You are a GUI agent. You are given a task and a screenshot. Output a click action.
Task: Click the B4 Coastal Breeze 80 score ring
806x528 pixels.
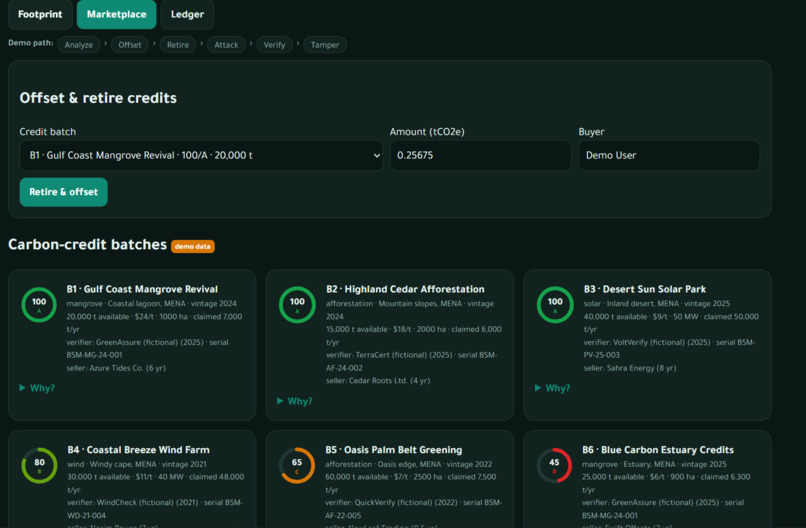coord(40,465)
